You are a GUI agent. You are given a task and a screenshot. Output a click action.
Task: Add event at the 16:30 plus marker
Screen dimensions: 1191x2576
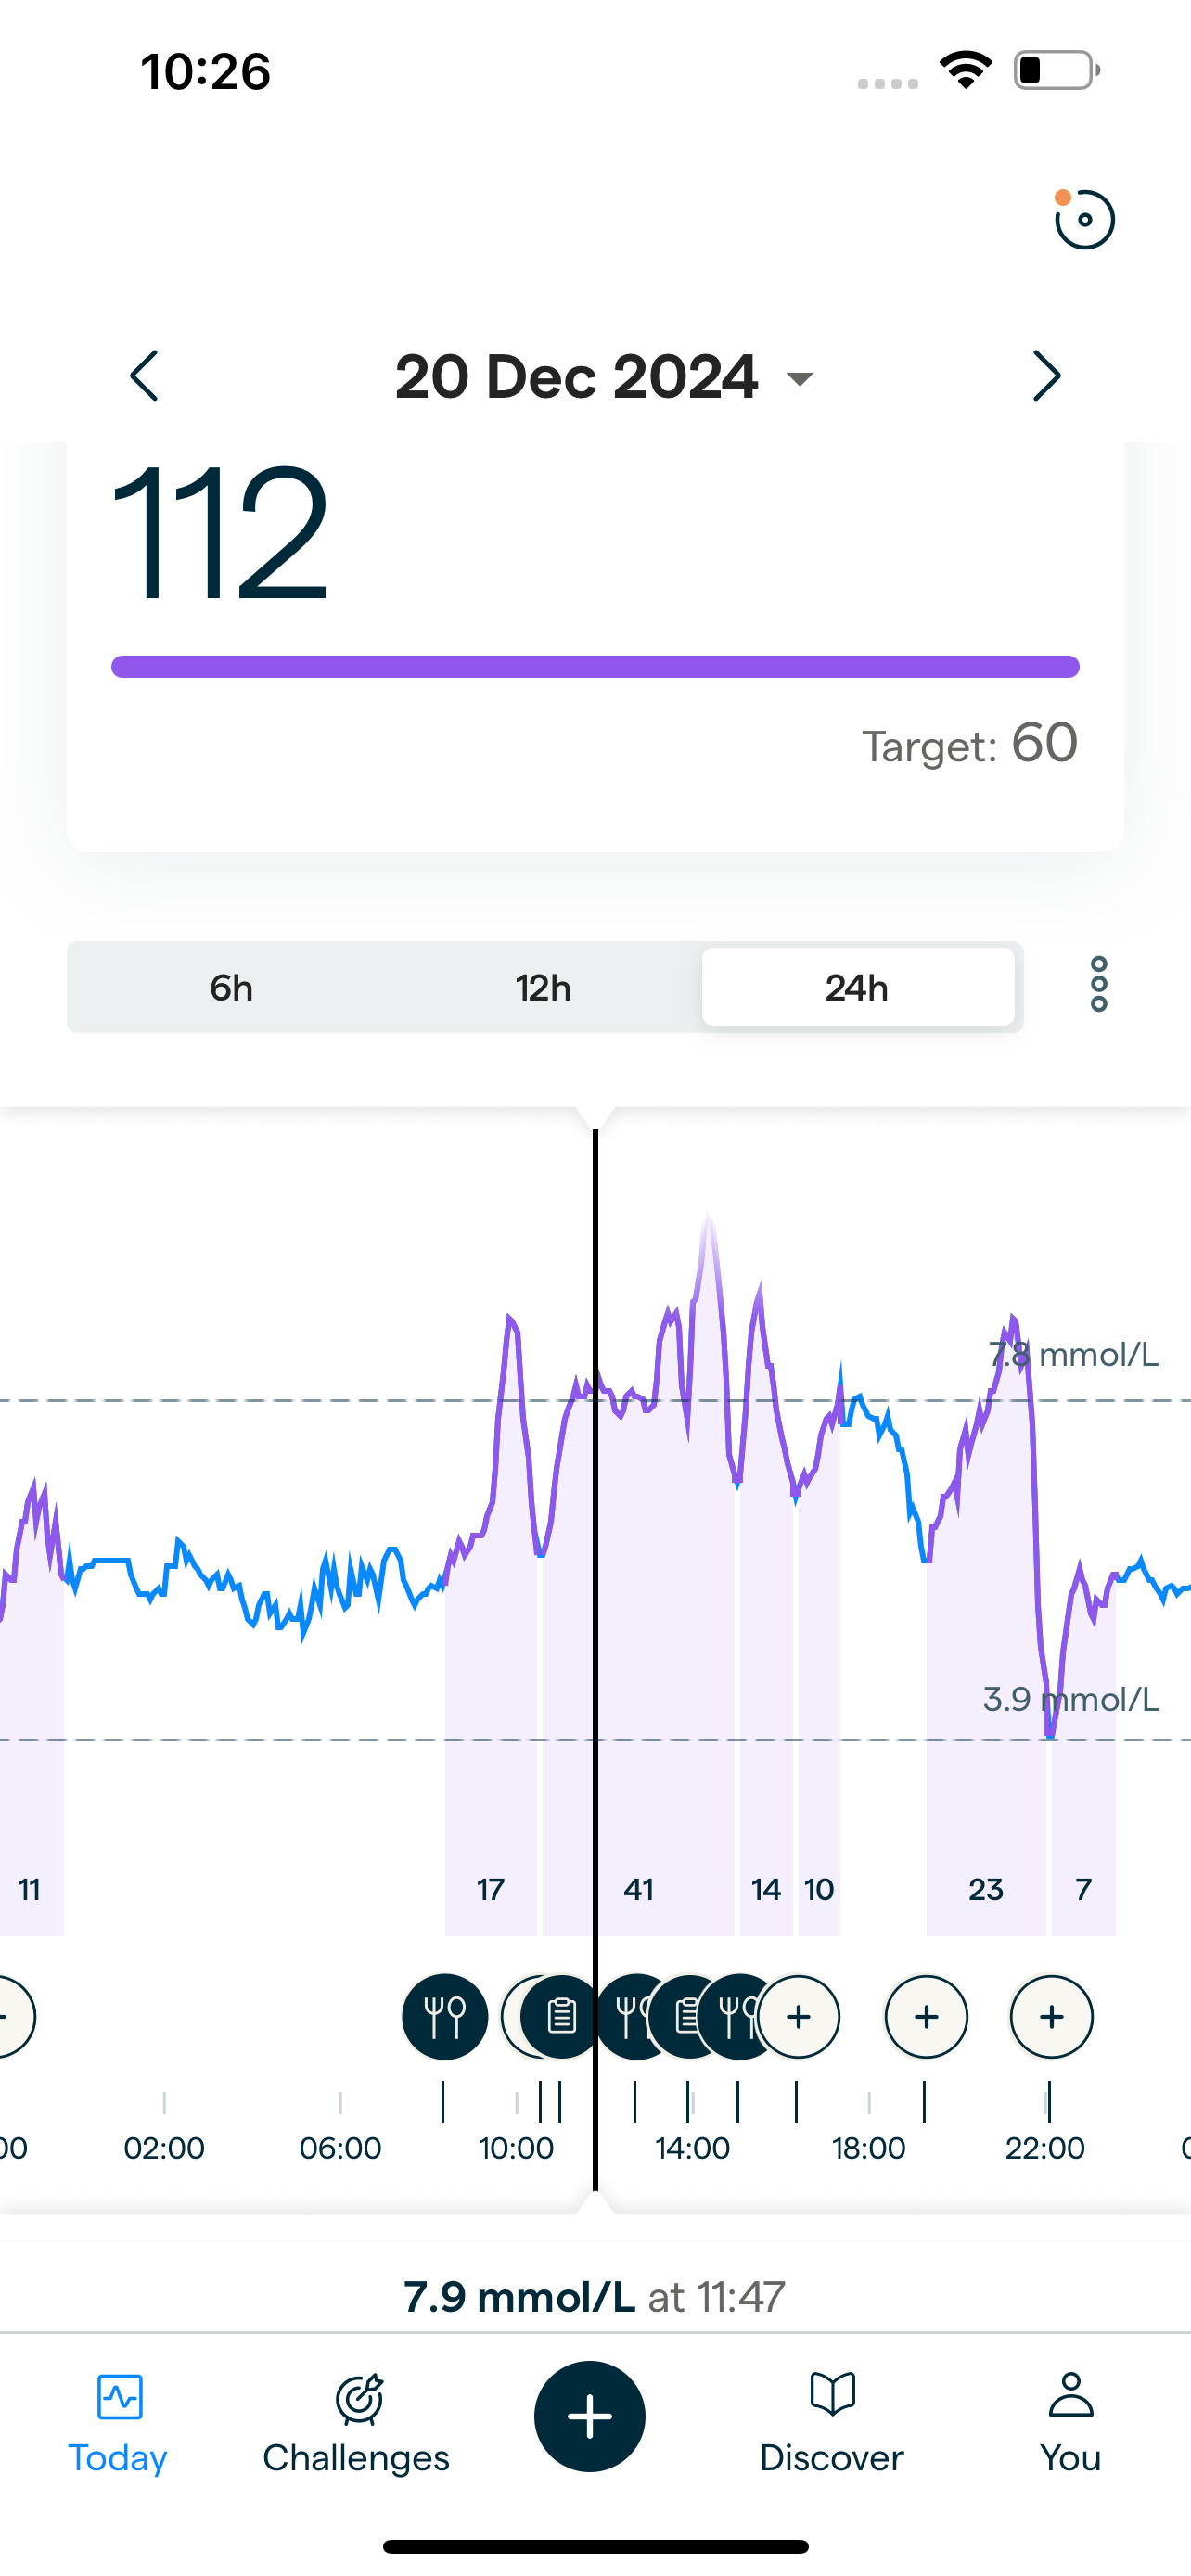pos(798,2017)
